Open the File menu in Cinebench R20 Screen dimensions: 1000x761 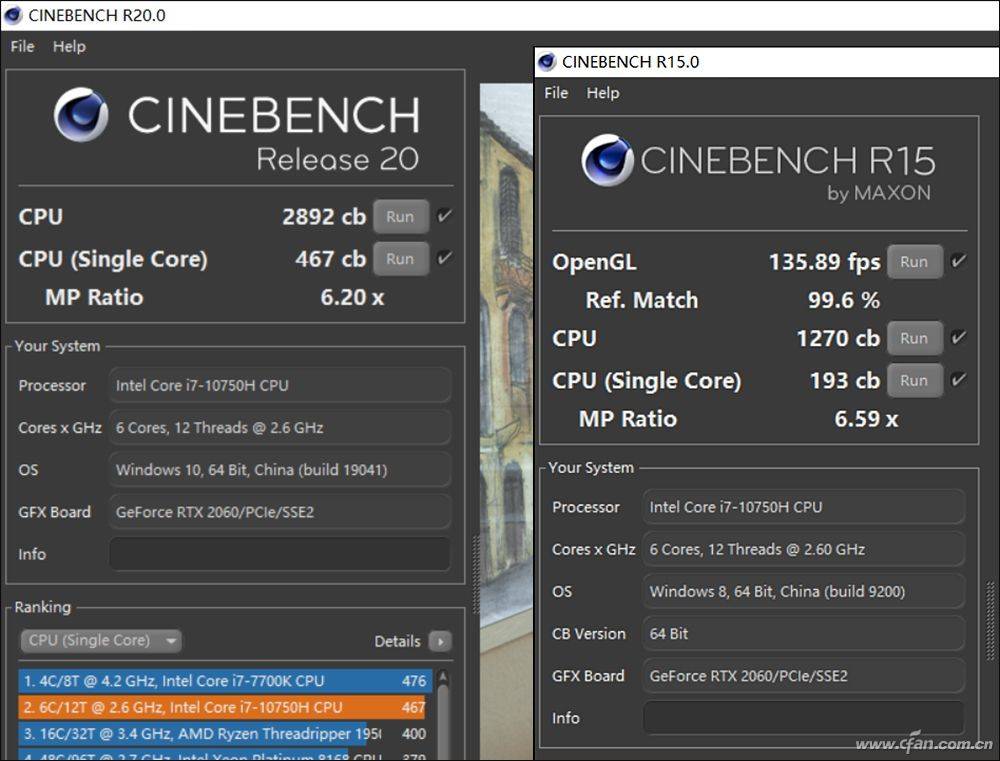(22, 46)
